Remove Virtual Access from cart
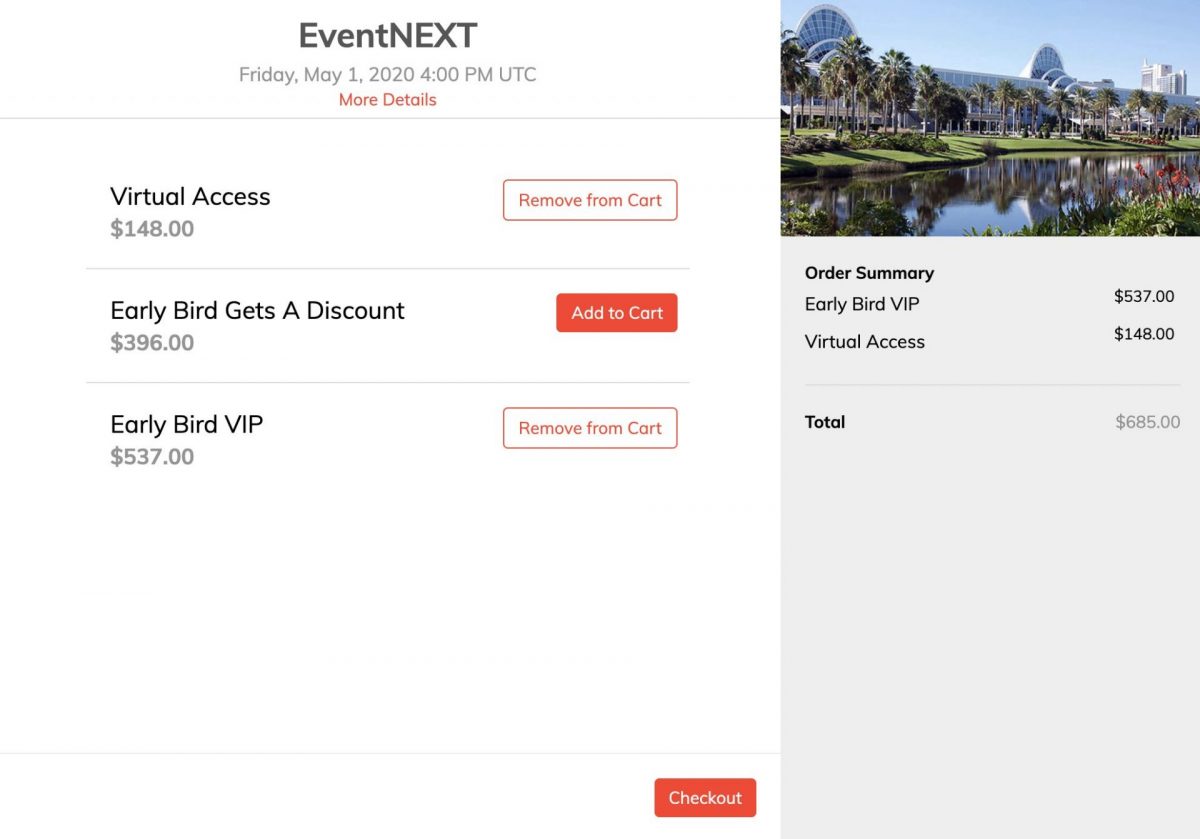Image resolution: width=1200 pixels, height=839 pixels. click(589, 200)
